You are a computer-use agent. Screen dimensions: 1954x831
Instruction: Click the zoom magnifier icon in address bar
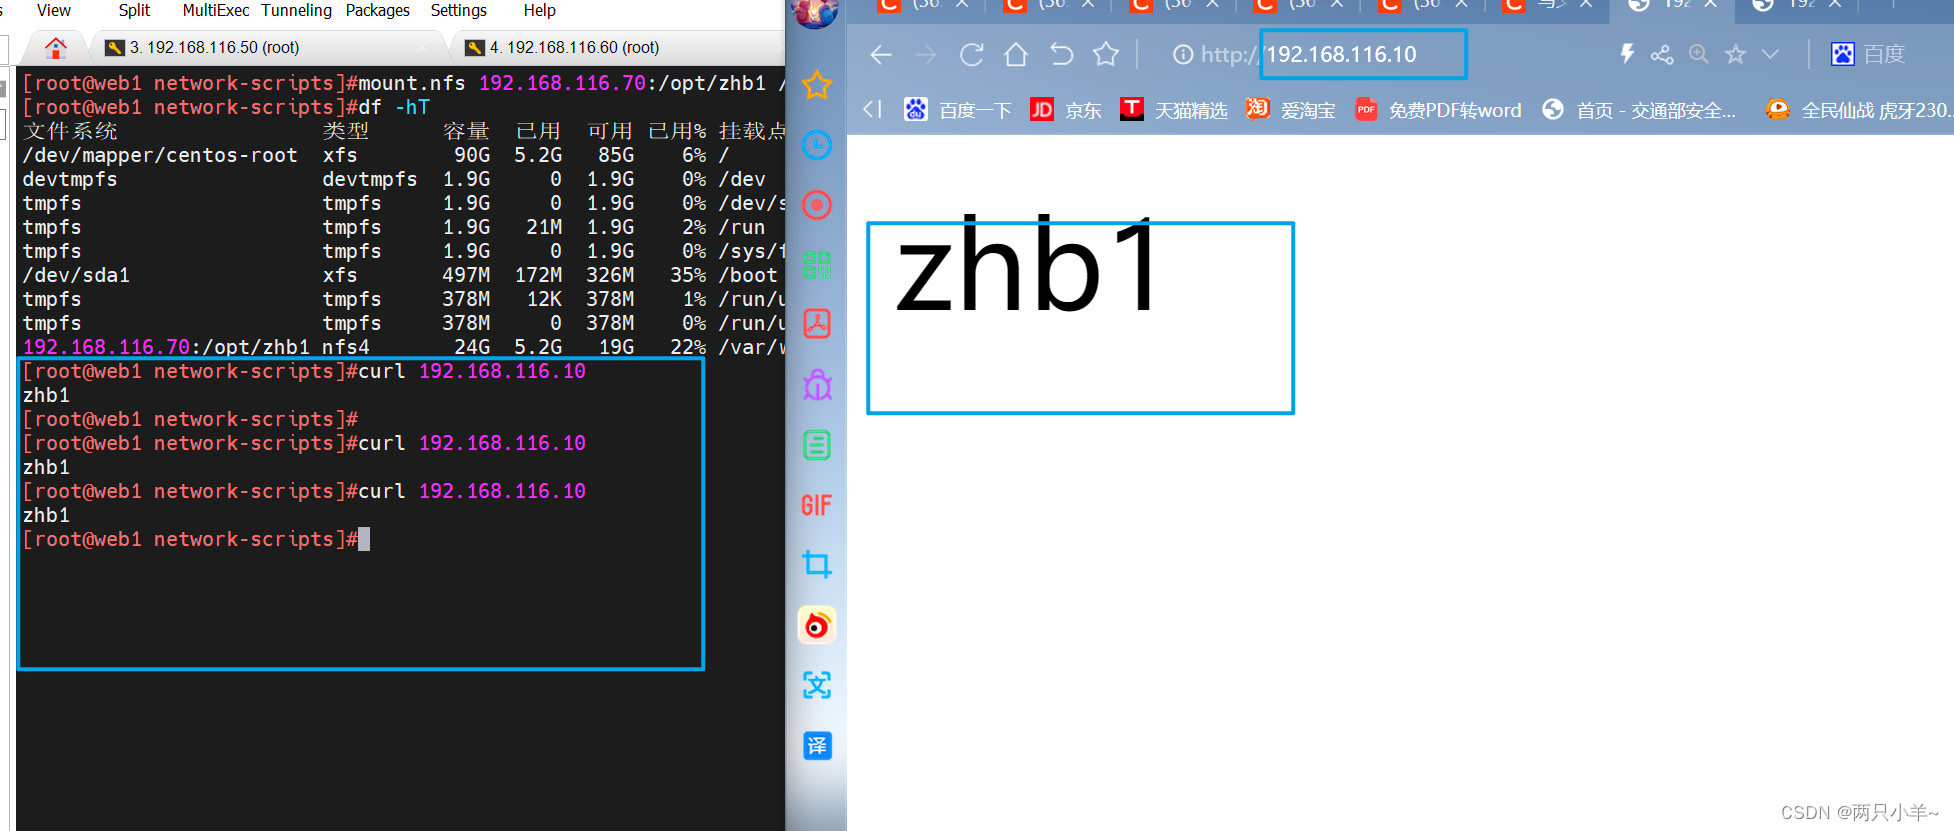tap(1698, 54)
